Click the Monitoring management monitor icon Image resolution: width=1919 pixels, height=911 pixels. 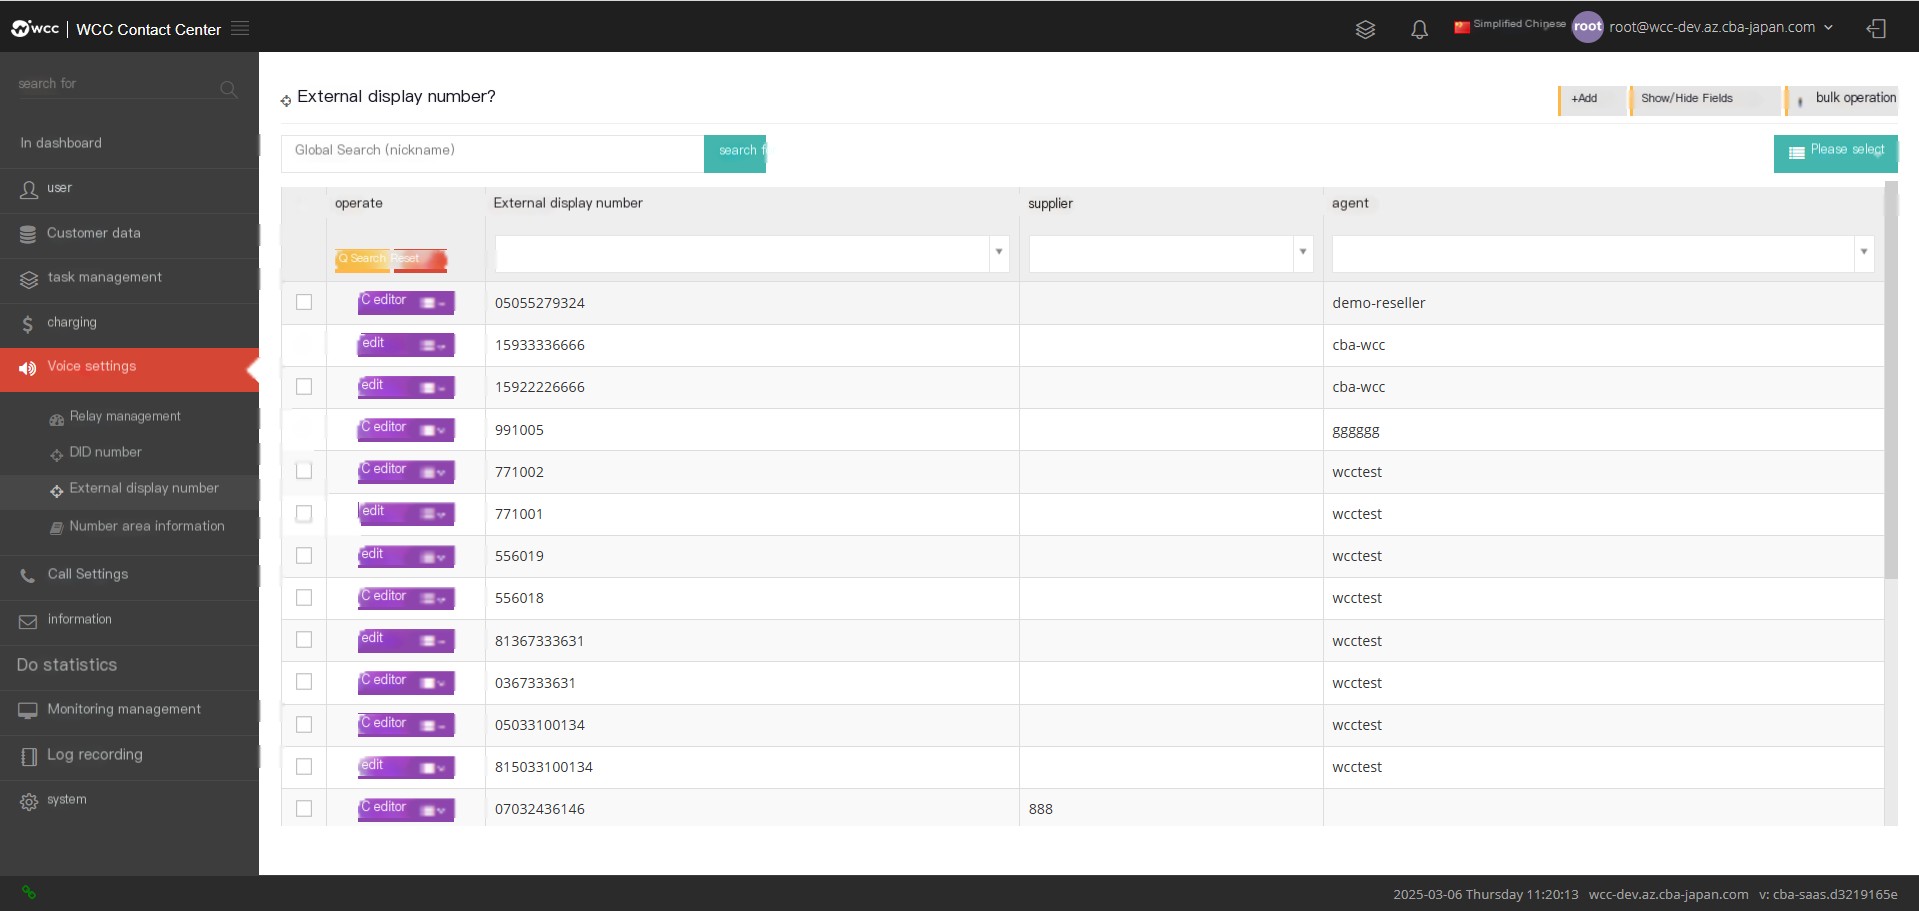[28, 711]
